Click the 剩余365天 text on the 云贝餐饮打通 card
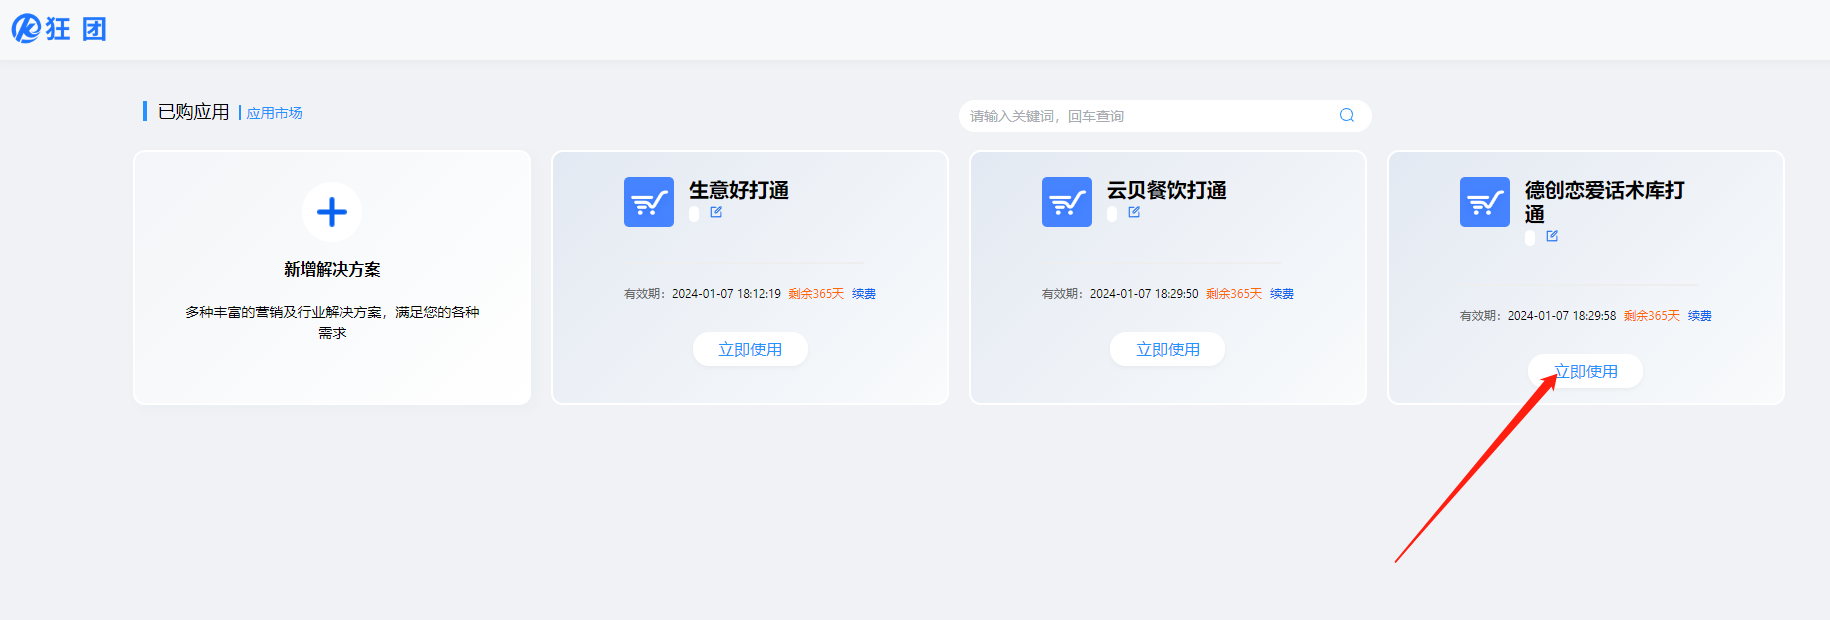Viewport: 1830px width, 620px height. click(x=1234, y=294)
